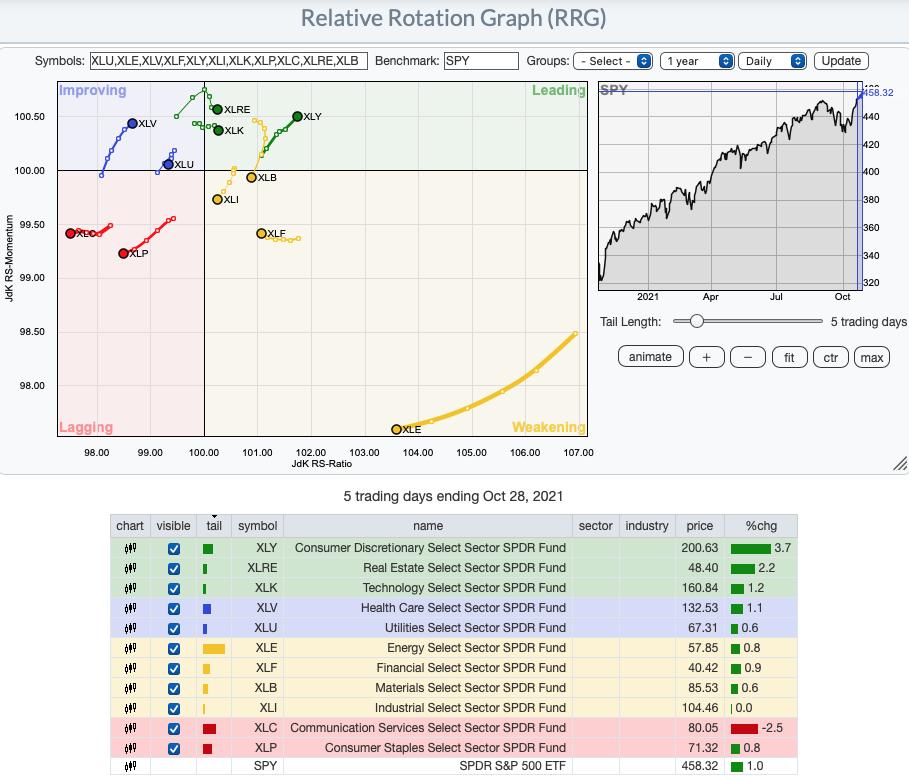Focus the Symbols input field
This screenshot has width=909, height=777.
[228, 61]
